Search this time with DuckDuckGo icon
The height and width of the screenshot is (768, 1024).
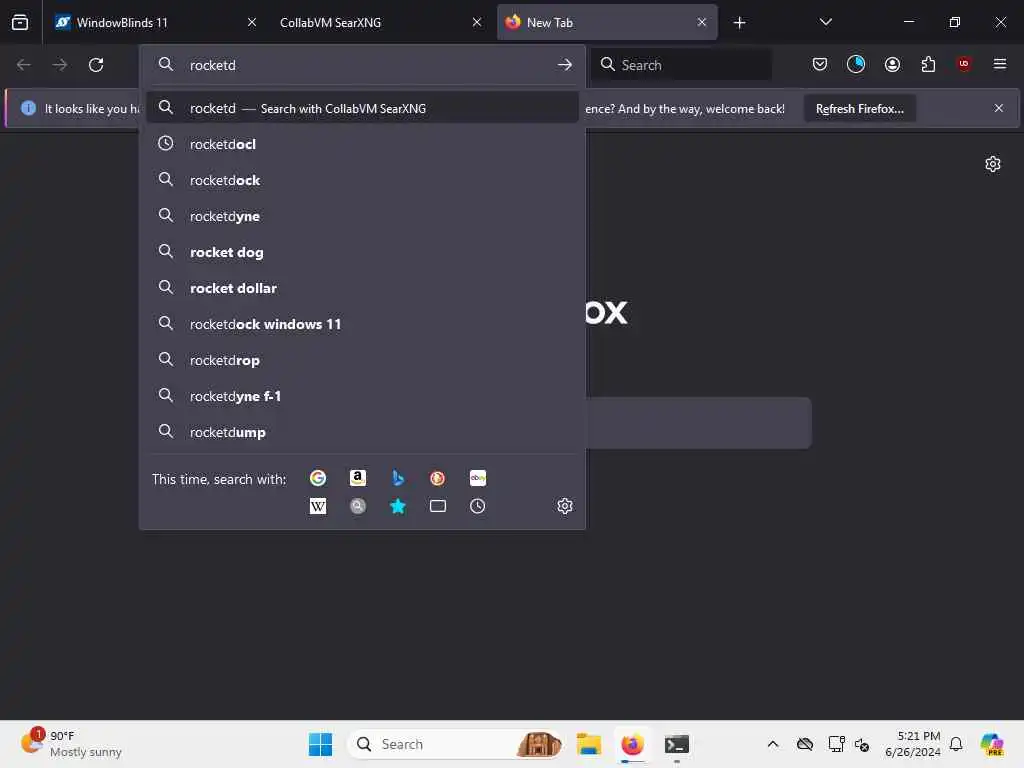point(438,478)
